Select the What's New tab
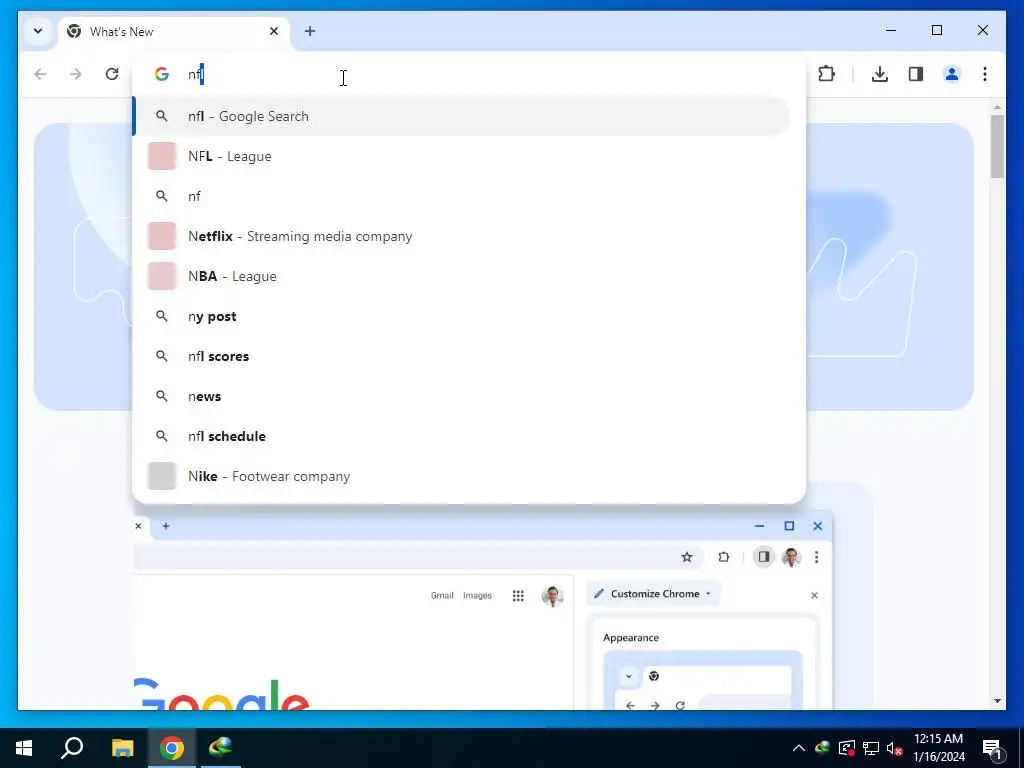The width and height of the screenshot is (1024, 768). coord(174,31)
